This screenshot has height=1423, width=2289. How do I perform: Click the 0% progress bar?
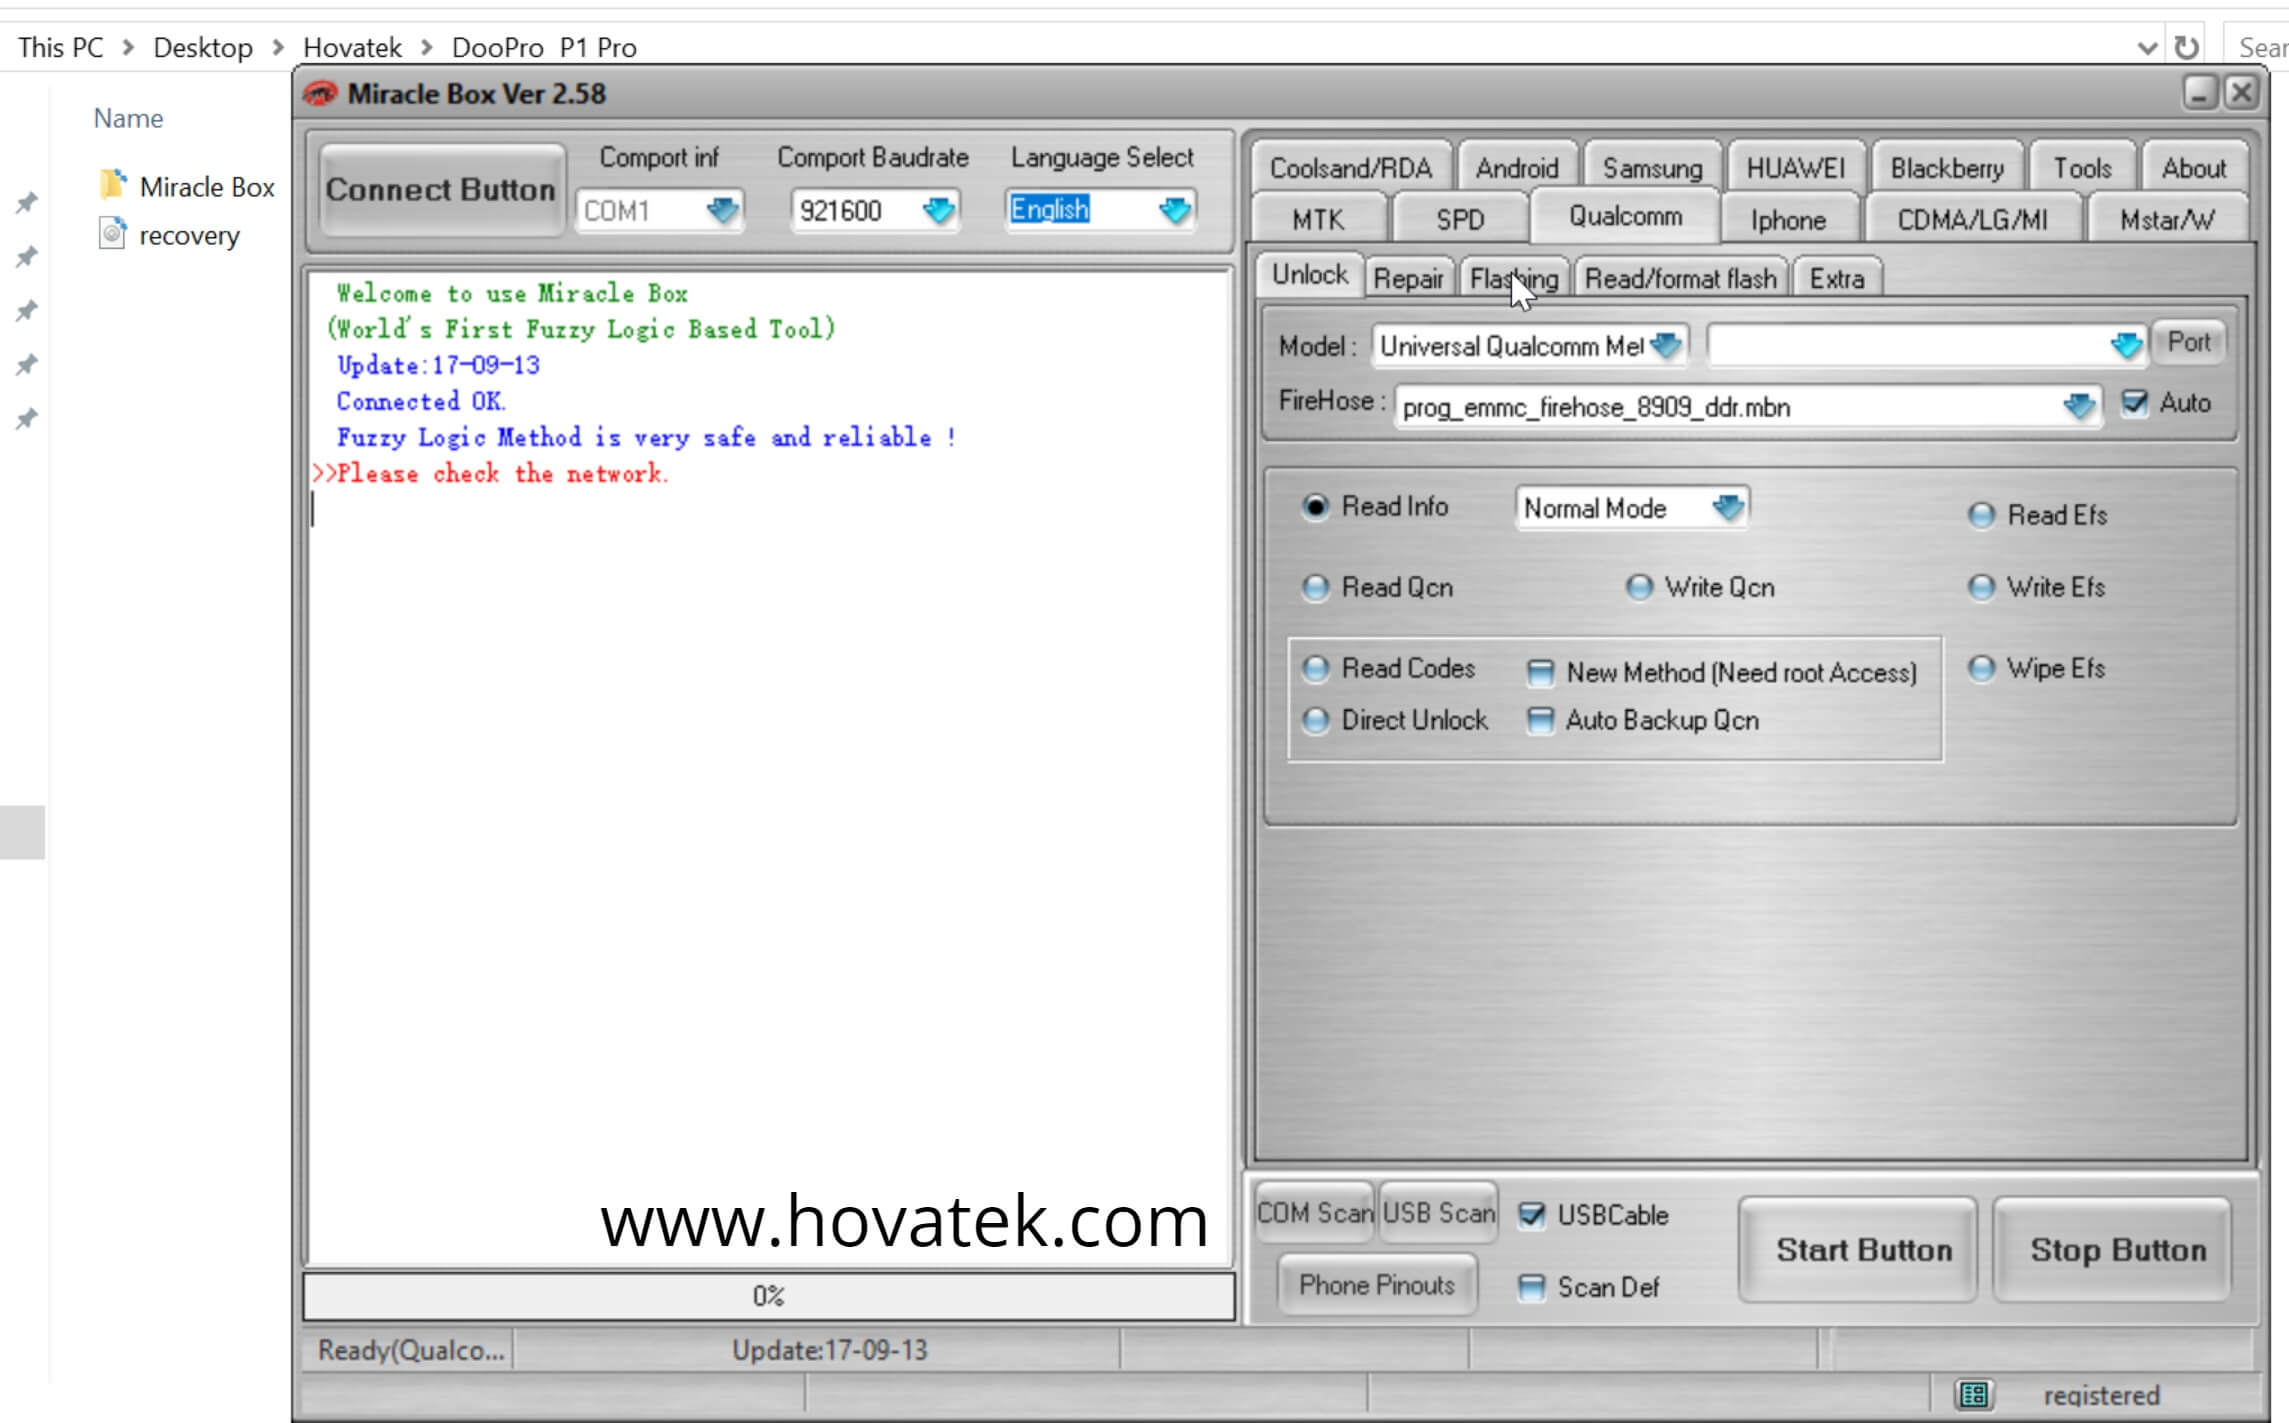pyautogui.click(x=768, y=1296)
